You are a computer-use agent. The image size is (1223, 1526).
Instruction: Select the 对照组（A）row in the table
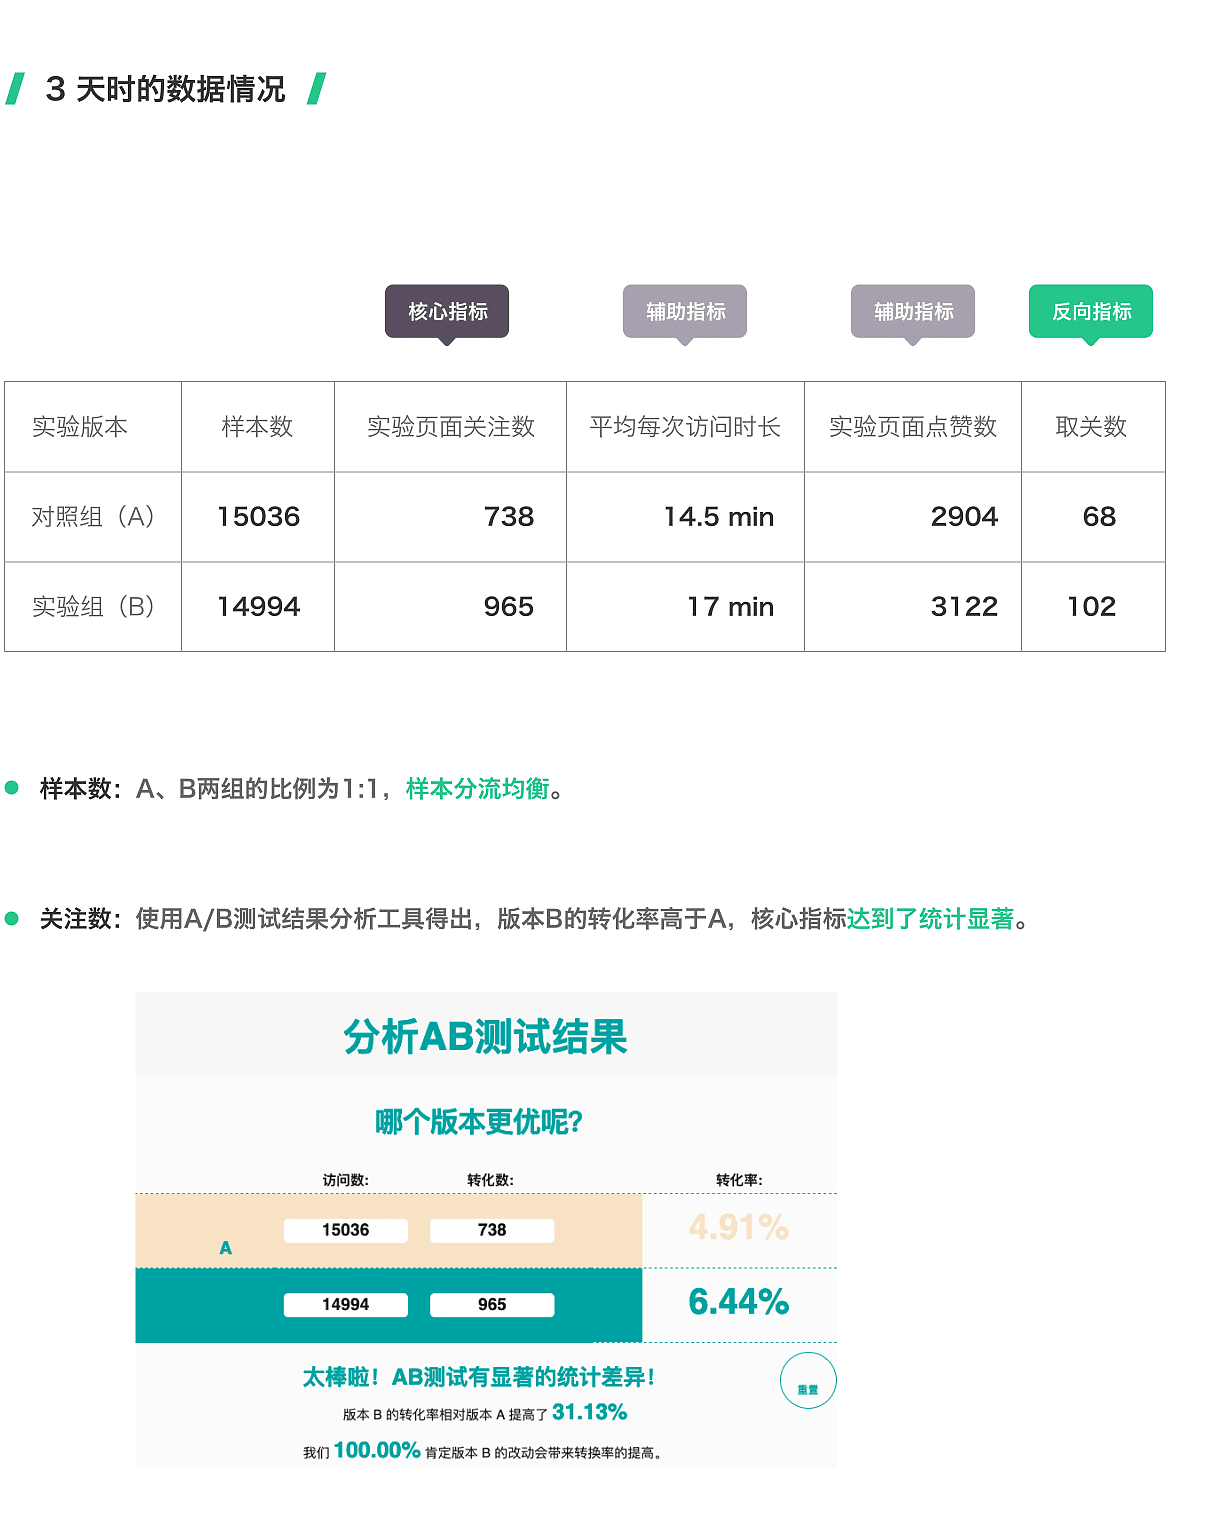tap(92, 517)
